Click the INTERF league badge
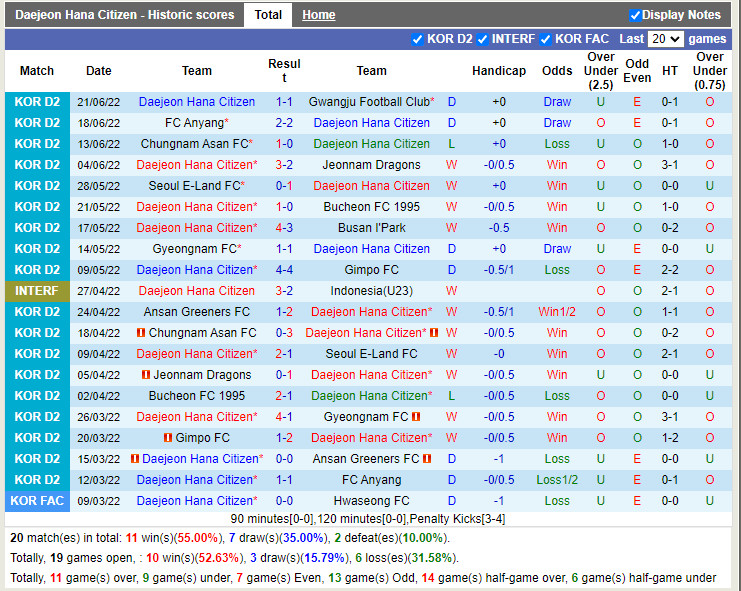The height and width of the screenshot is (591, 741). [x=37, y=291]
